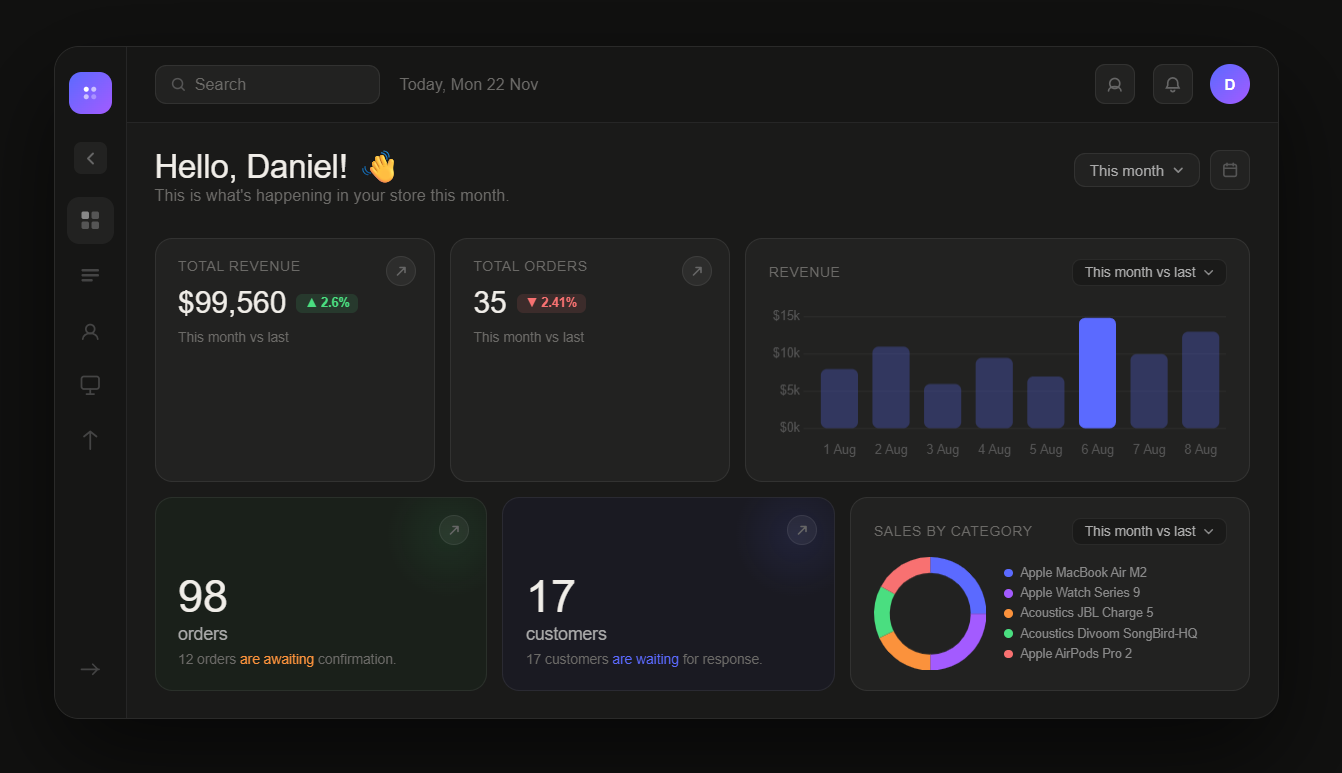Click the logout arrow at sidebar bottom
This screenshot has height=773, width=1342.
click(x=90, y=669)
